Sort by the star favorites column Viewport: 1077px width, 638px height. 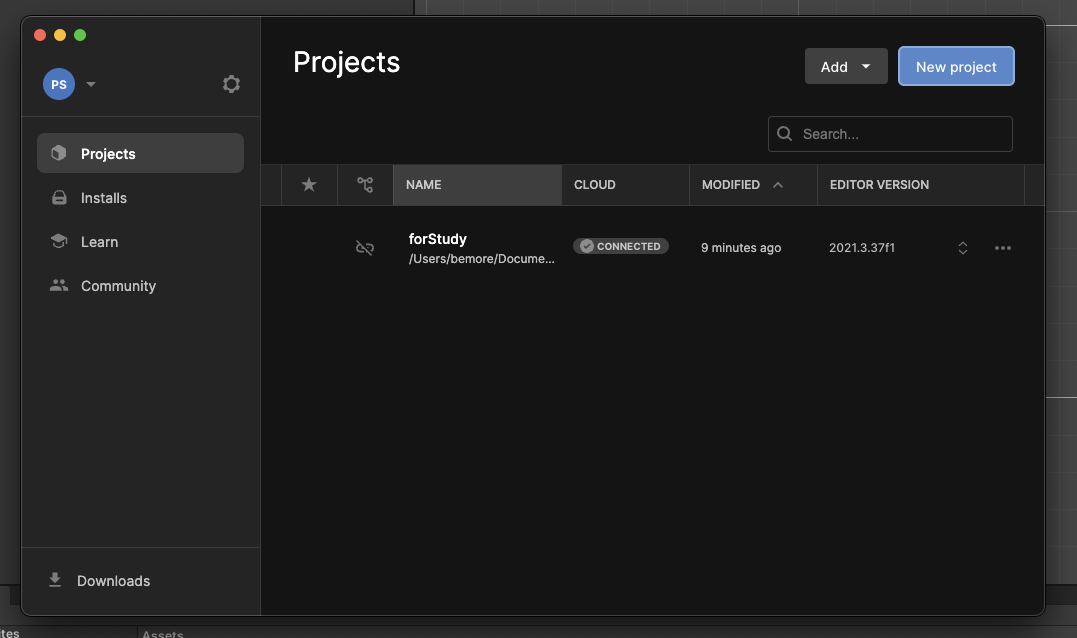tap(309, 185)
